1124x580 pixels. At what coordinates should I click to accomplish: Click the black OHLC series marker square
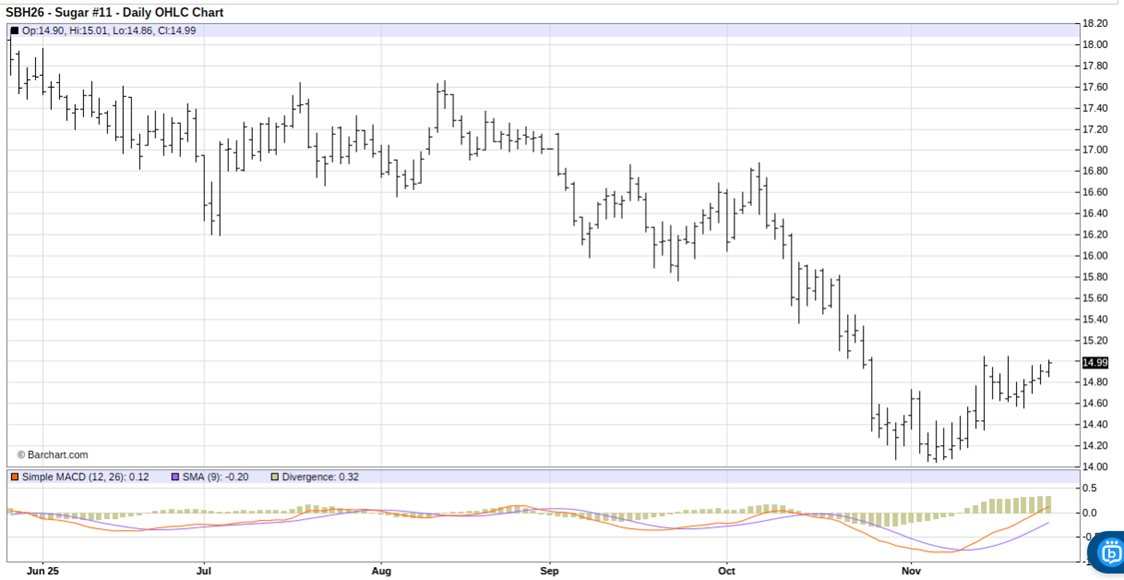point(14,31)
